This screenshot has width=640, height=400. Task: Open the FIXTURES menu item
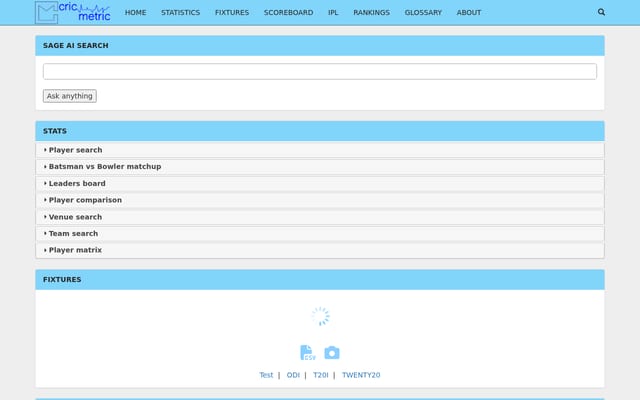(x=232, y=13)
